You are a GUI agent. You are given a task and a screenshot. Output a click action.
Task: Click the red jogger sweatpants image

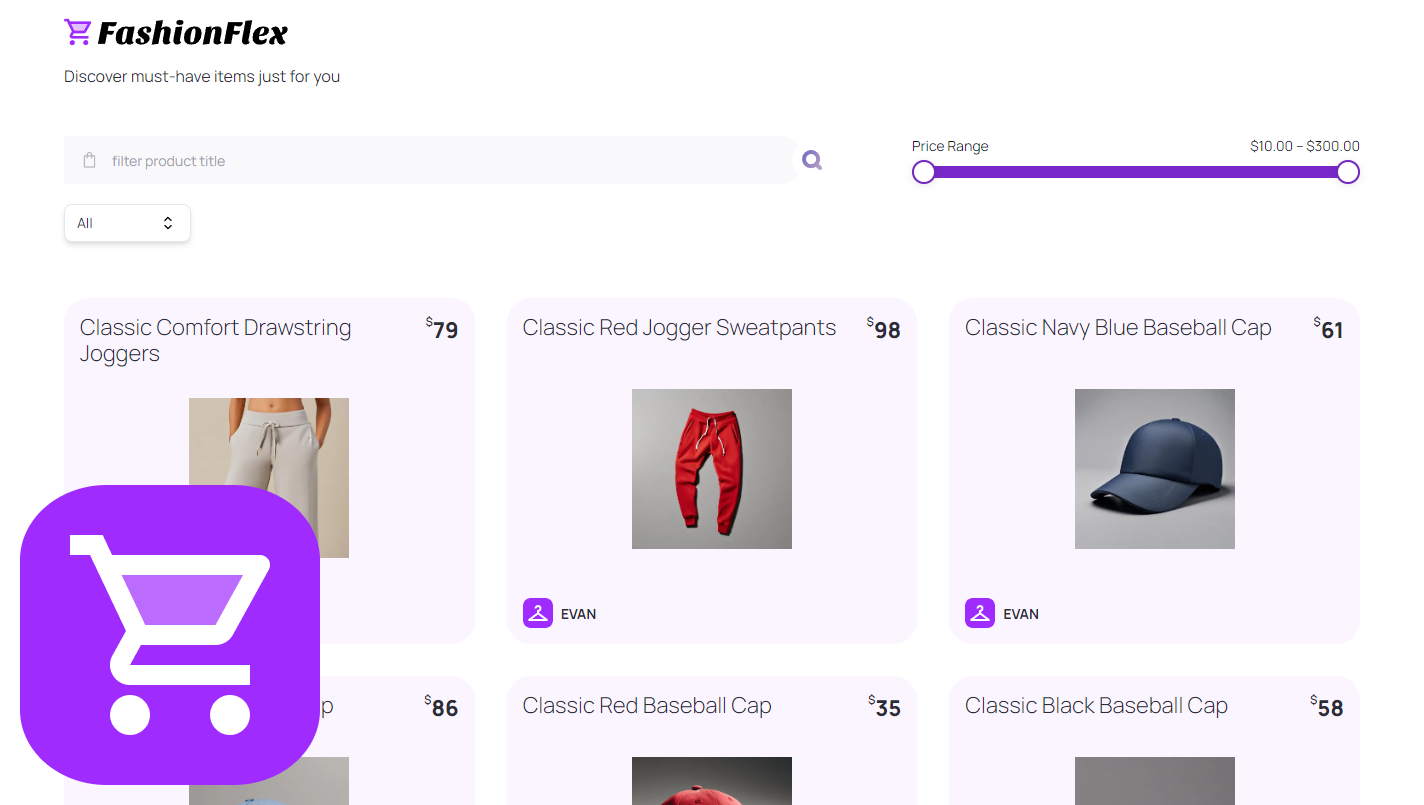pyautogui.click(x=712, y=469)
